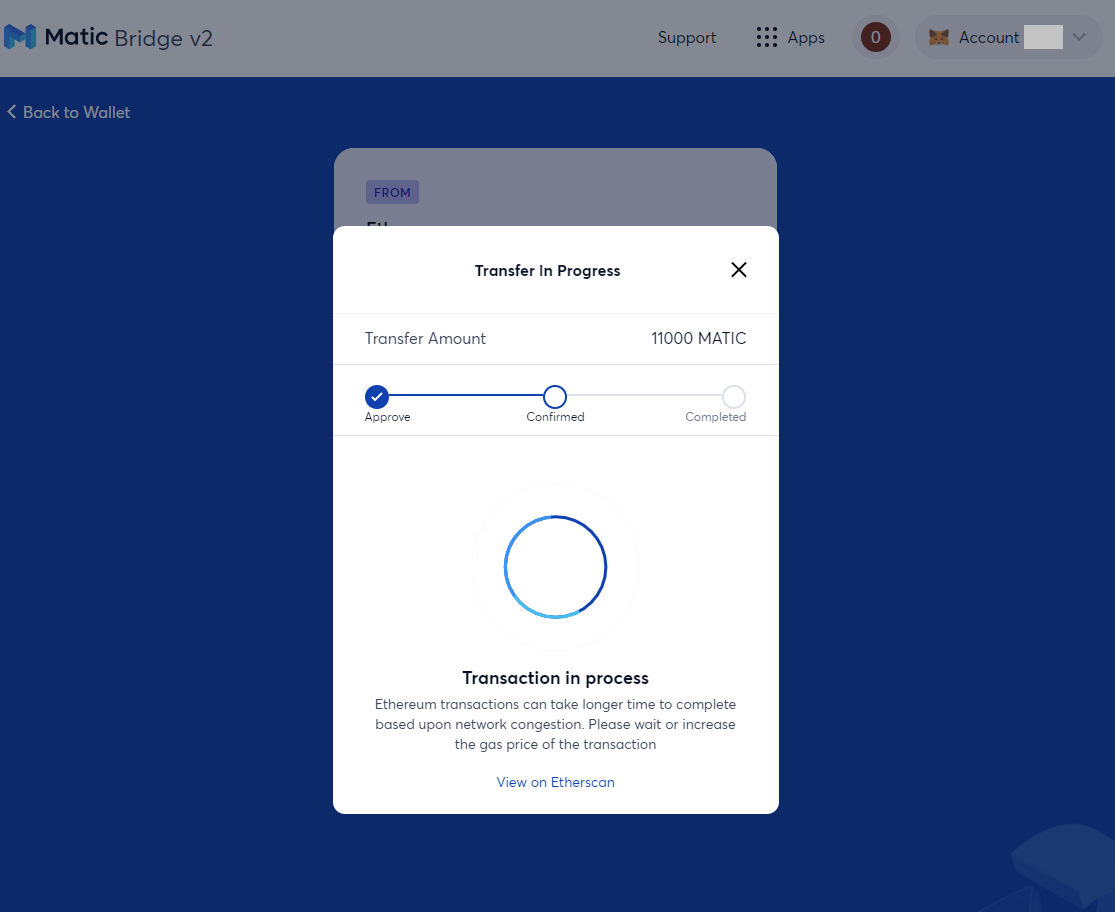Click the Matic logo icon

tap(20, 37)
